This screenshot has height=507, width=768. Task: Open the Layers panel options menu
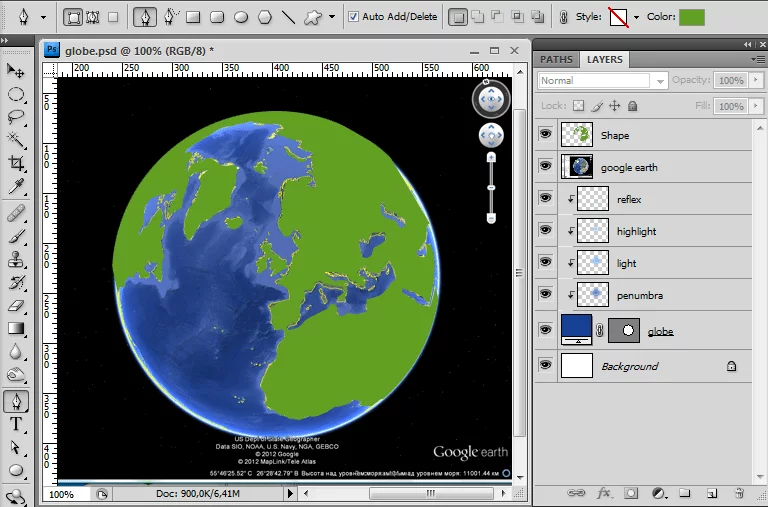pos(760,59)
